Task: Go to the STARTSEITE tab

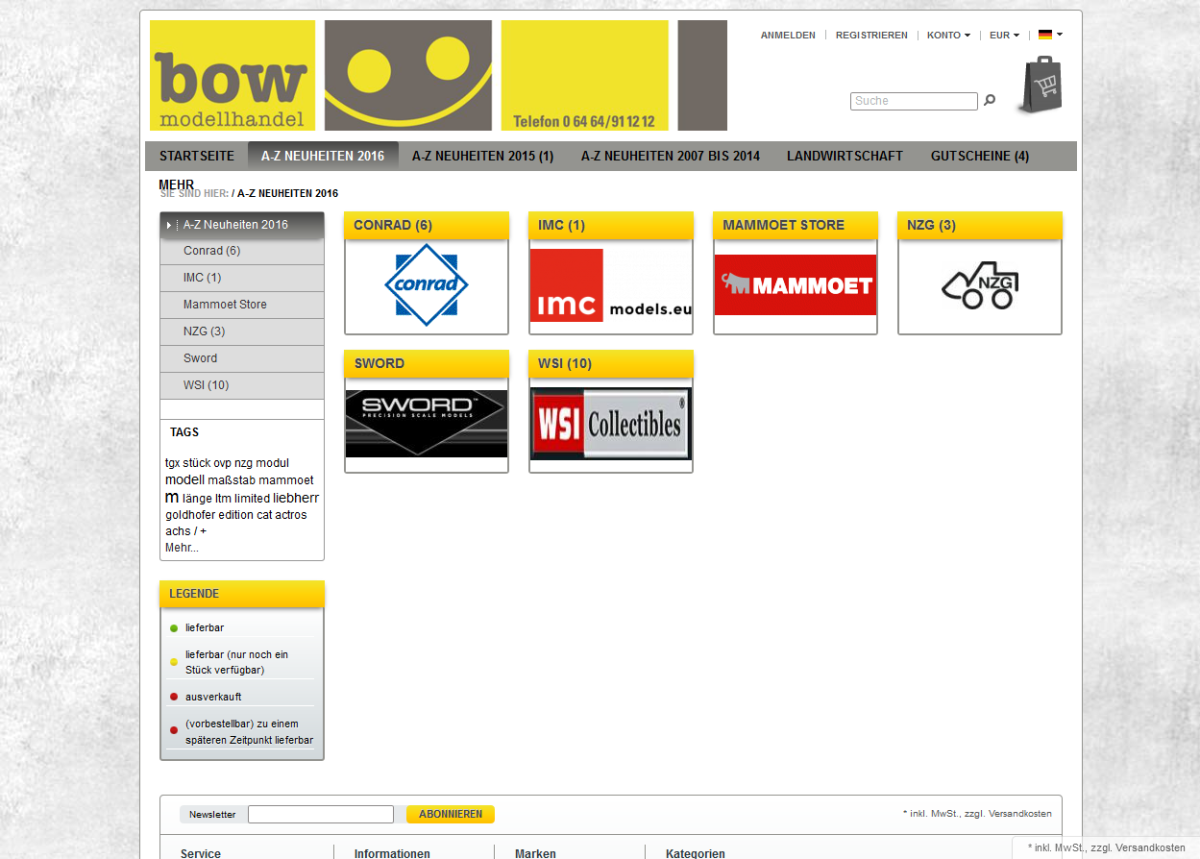Action: [197, 156]
